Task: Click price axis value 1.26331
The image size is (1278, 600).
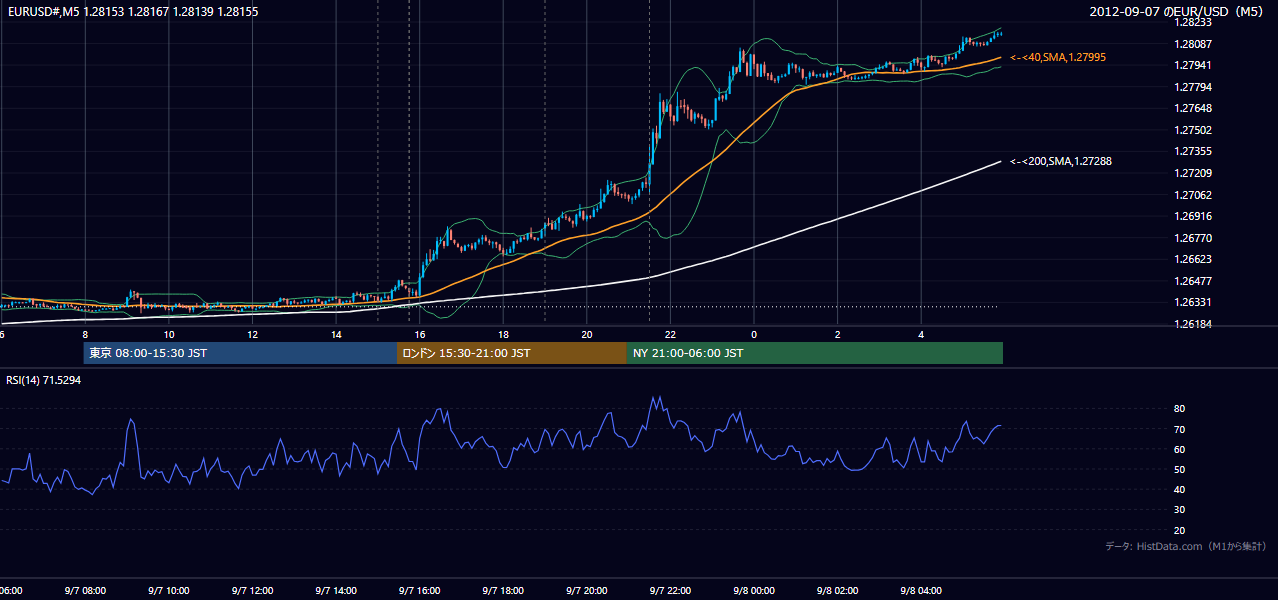Action: click(1194, 302)
